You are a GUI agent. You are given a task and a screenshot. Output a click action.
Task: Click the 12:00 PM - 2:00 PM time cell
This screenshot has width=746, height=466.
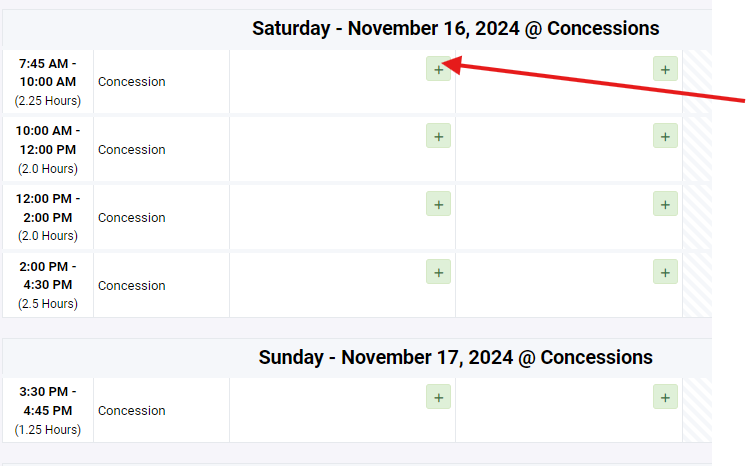click(x=48, y=217)
